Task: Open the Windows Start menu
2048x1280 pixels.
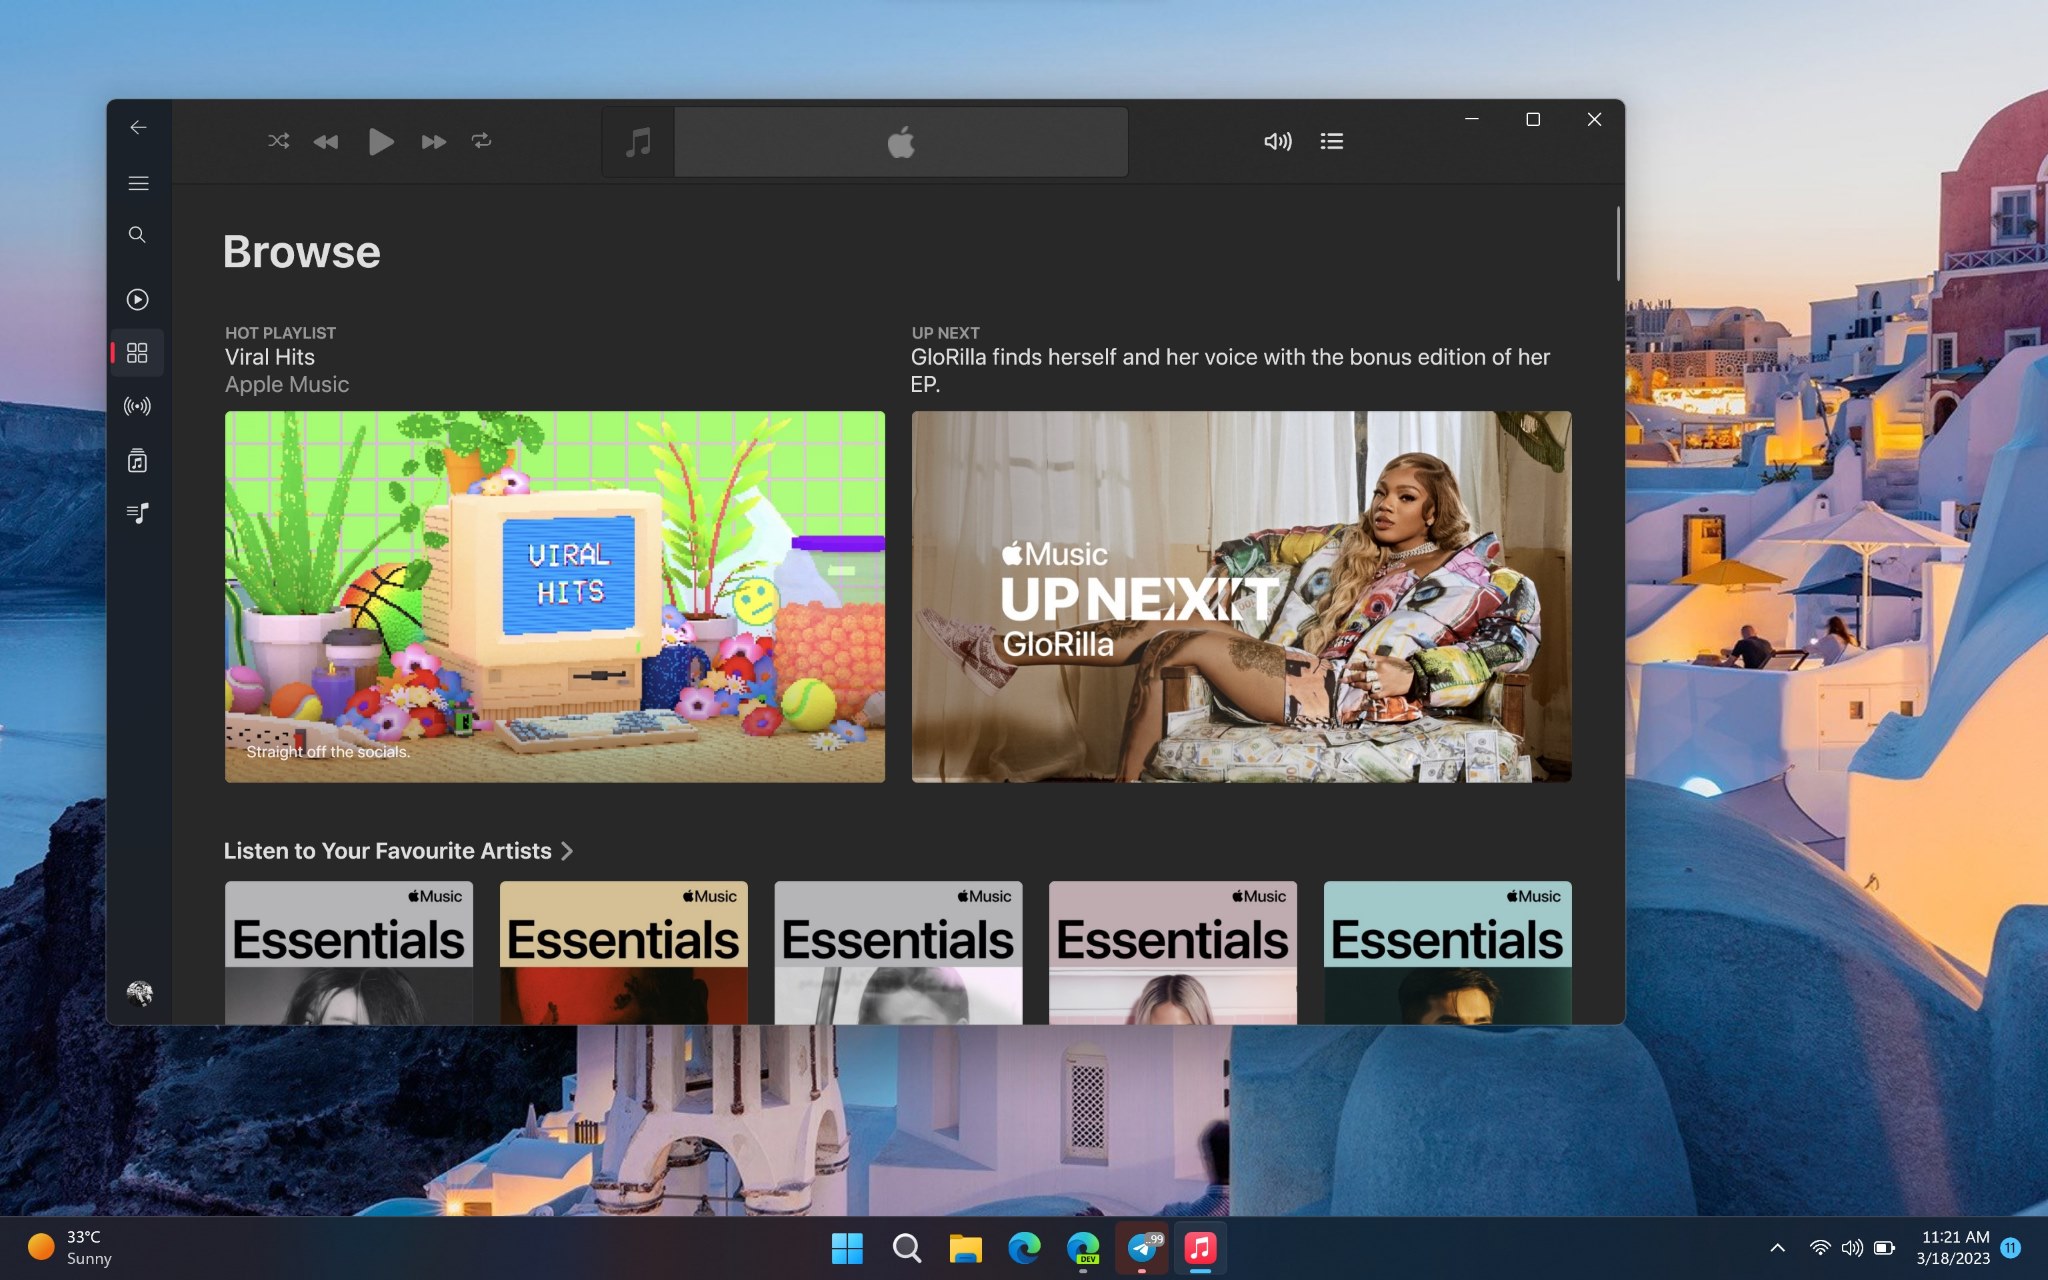Action: coord(847,1248)
